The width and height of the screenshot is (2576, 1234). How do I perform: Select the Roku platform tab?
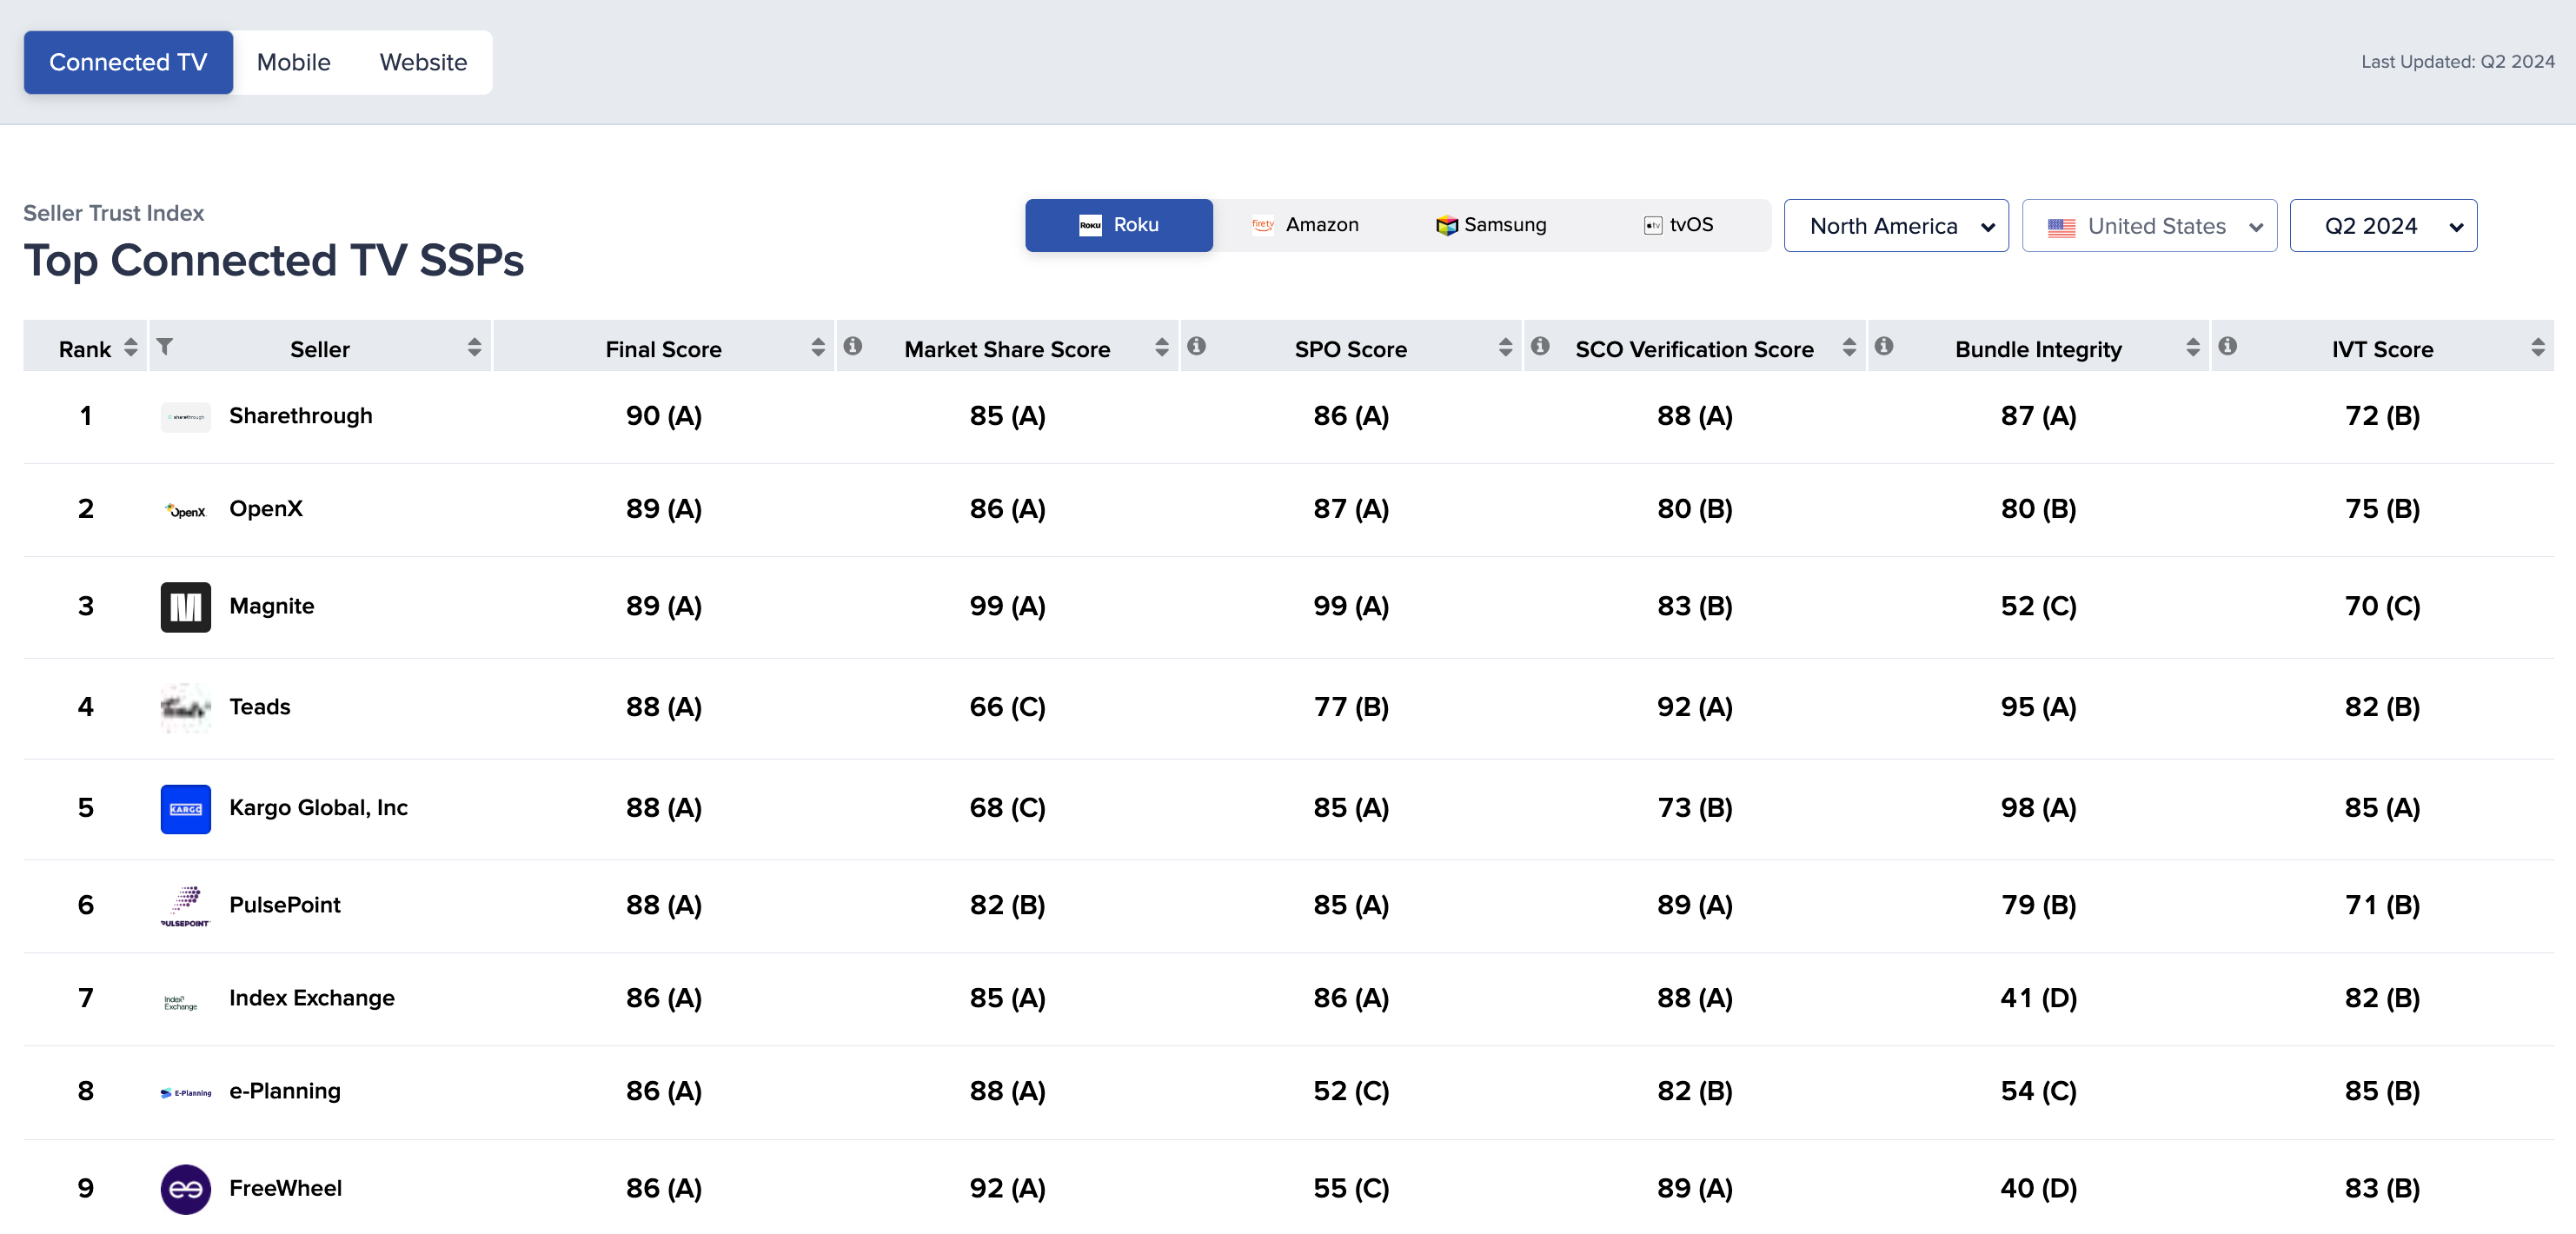pyautogui.click(x=1118, y=225)
